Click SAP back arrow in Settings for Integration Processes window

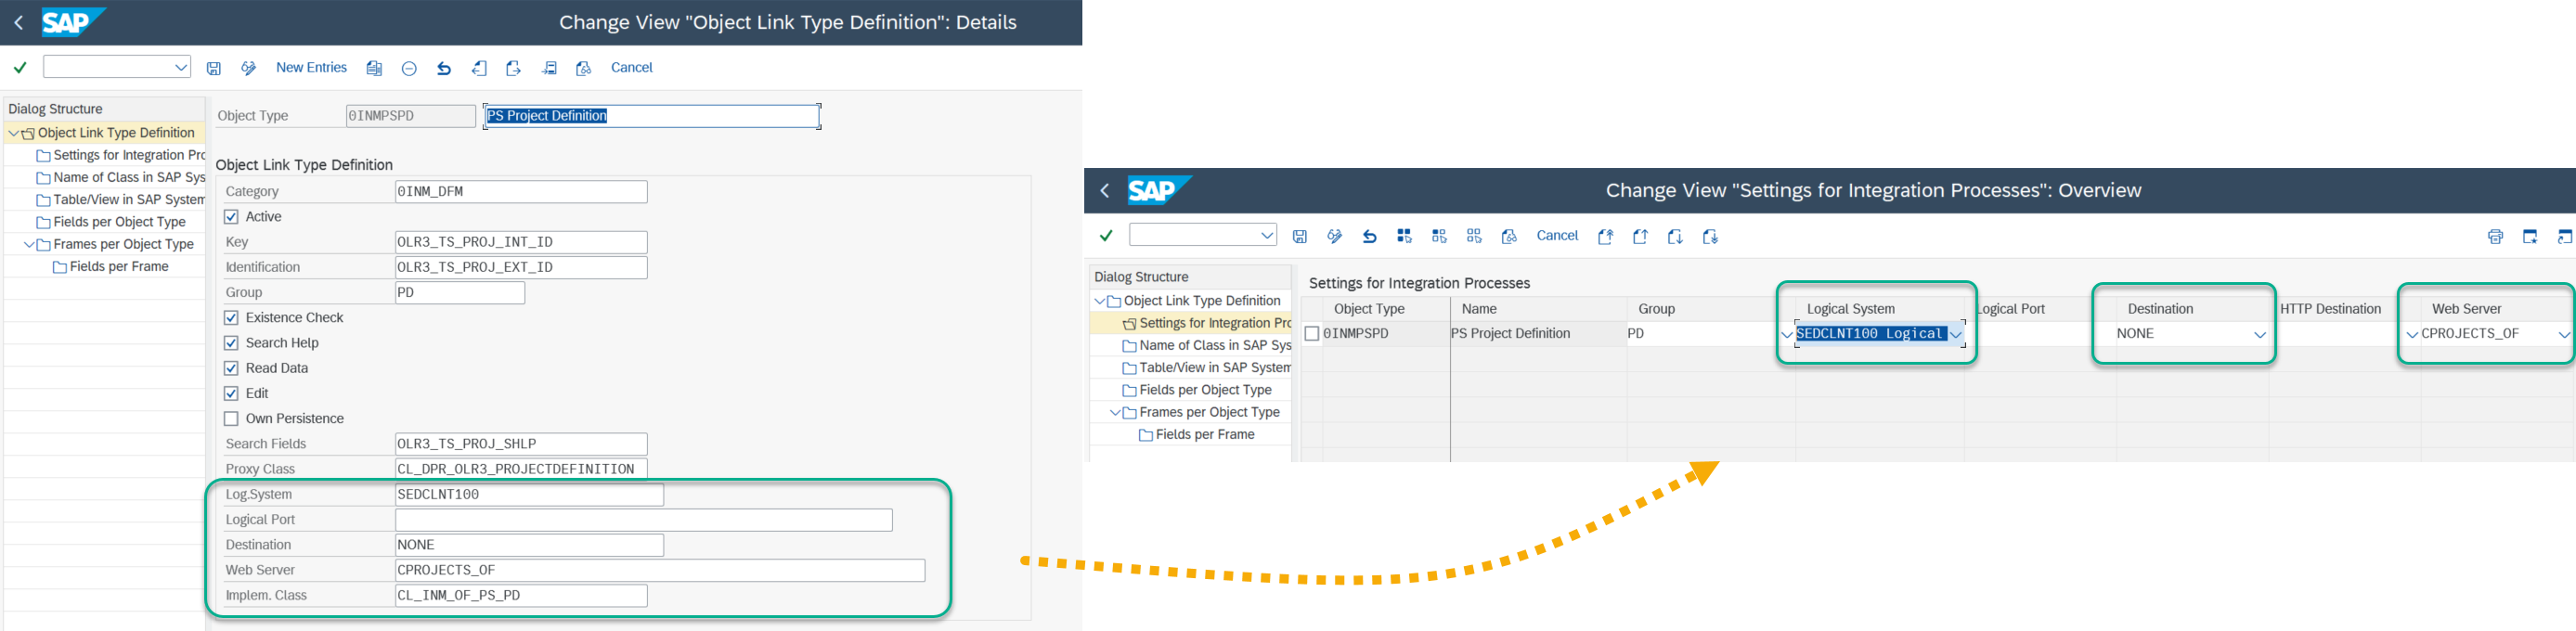point(1105,190)
